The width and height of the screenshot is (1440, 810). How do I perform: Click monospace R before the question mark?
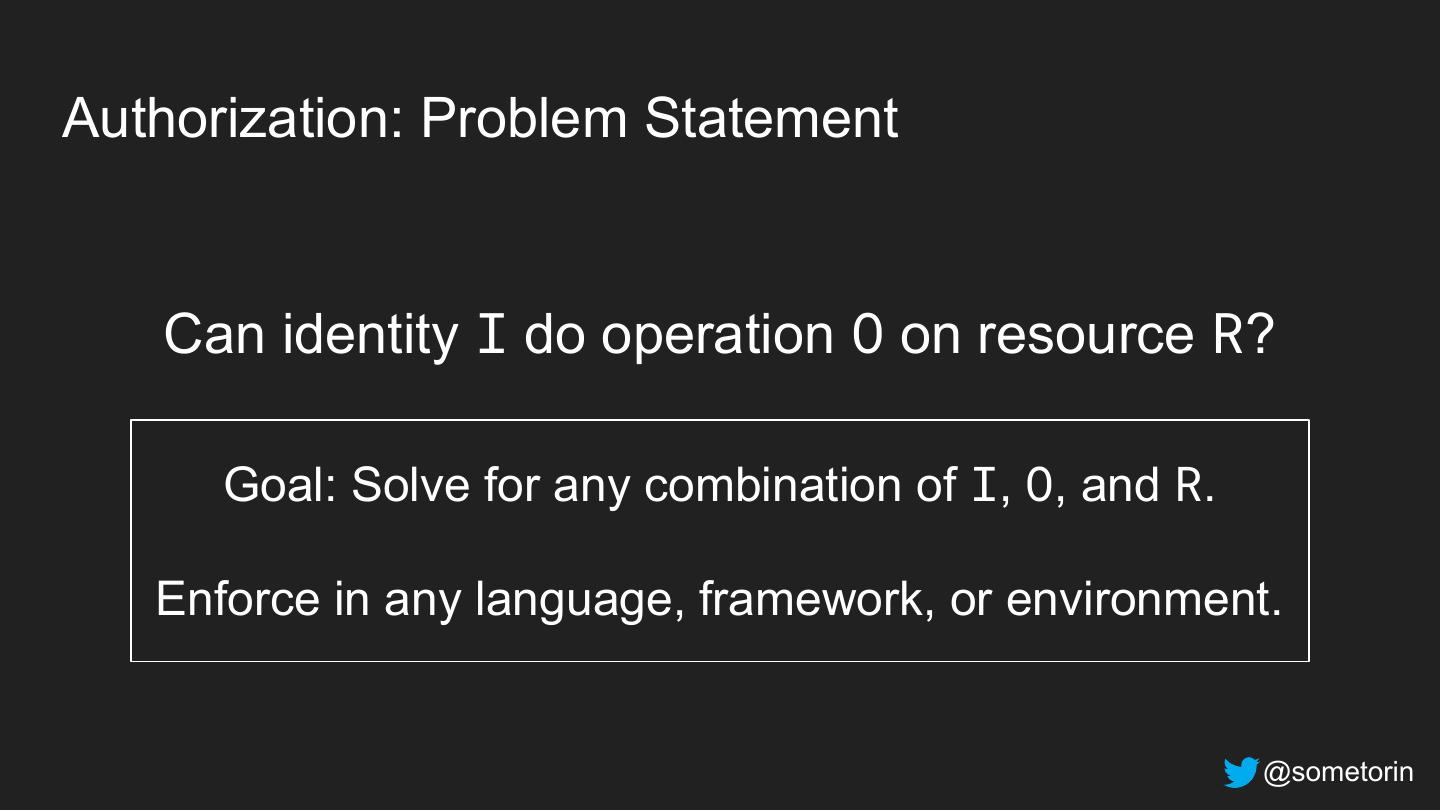(1228, 336)
